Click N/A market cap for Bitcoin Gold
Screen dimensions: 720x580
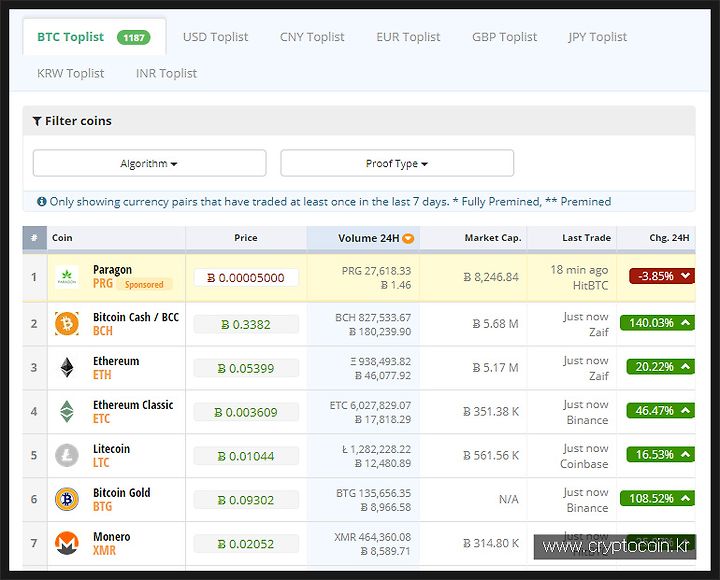tap(509, 499)
